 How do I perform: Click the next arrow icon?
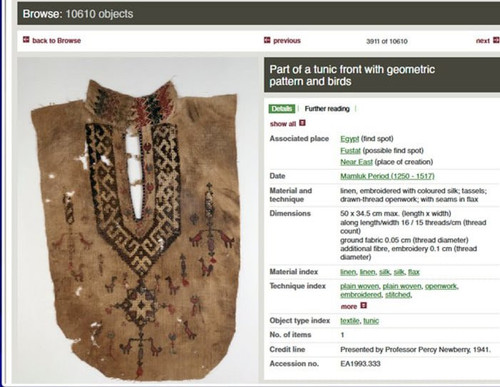[496, 40]
